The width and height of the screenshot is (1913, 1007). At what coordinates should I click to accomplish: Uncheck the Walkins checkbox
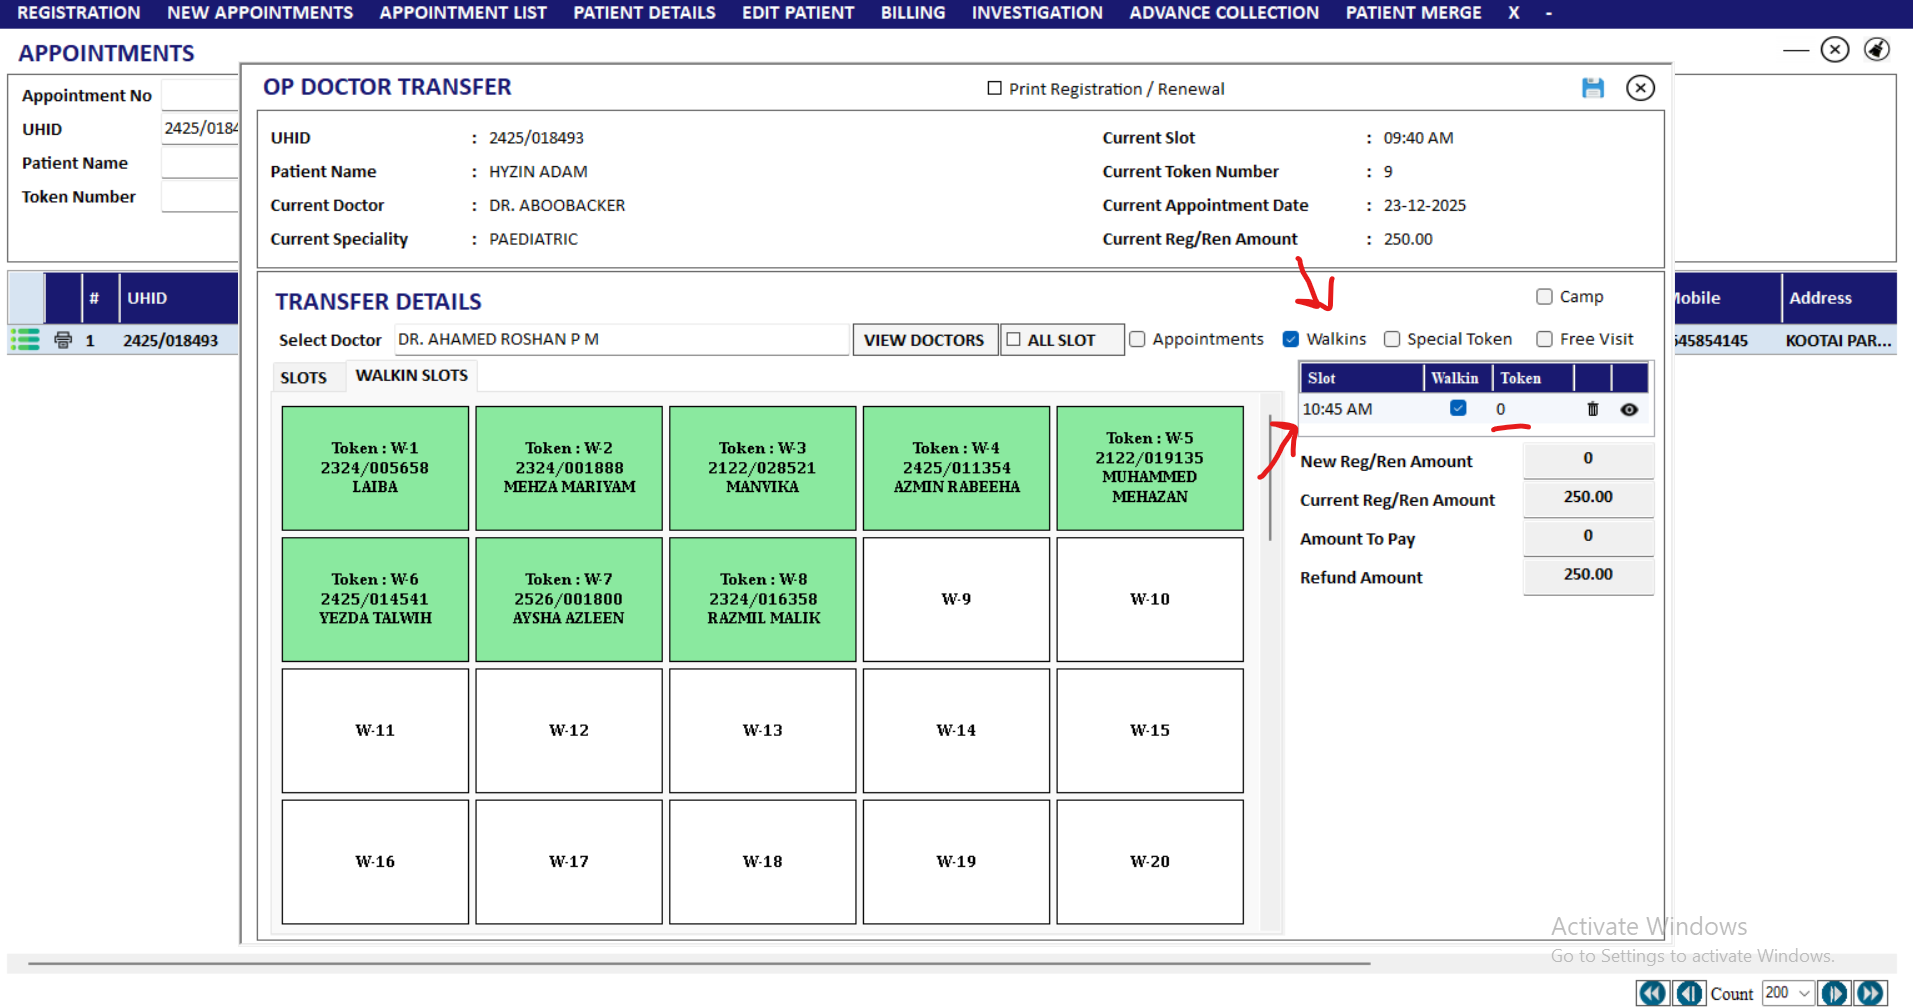(1291, 339)
